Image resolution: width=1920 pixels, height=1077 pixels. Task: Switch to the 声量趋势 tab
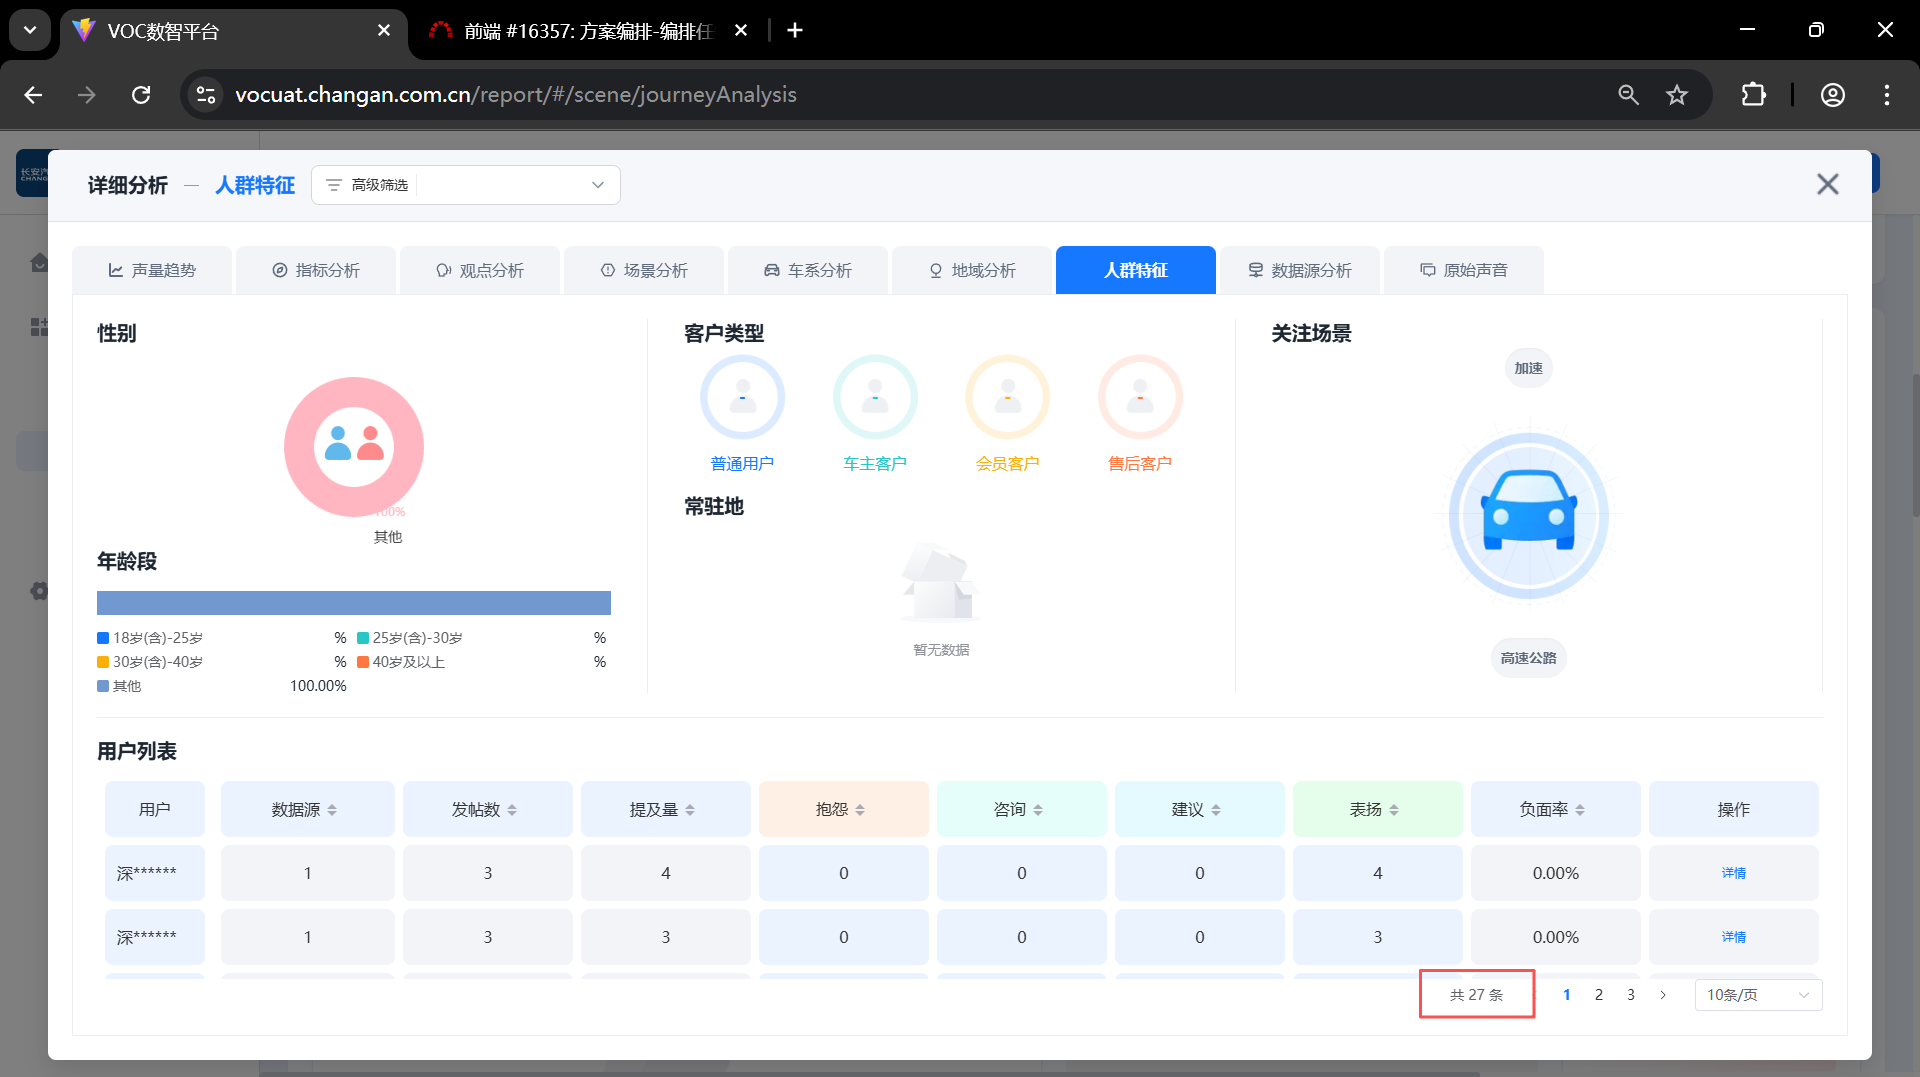(152, 271)
